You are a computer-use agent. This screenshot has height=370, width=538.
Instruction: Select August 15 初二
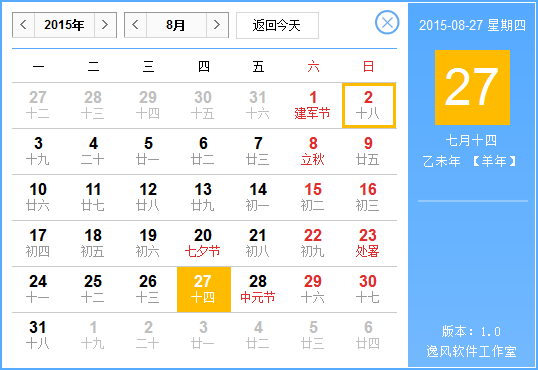coord(313,197)
